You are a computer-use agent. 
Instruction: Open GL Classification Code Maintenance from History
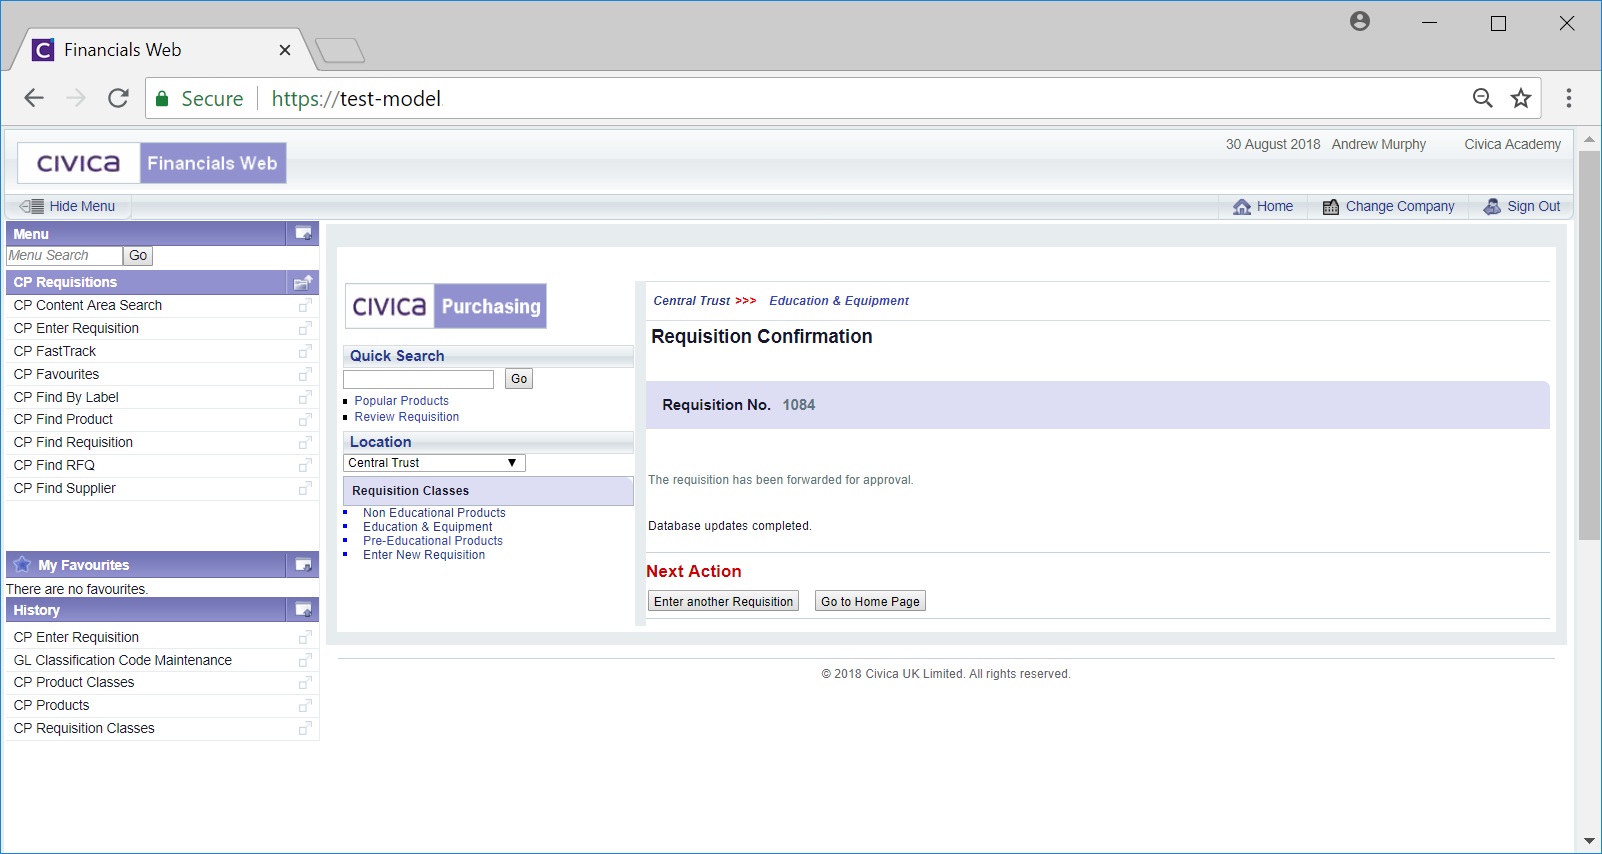pos(123,660)
